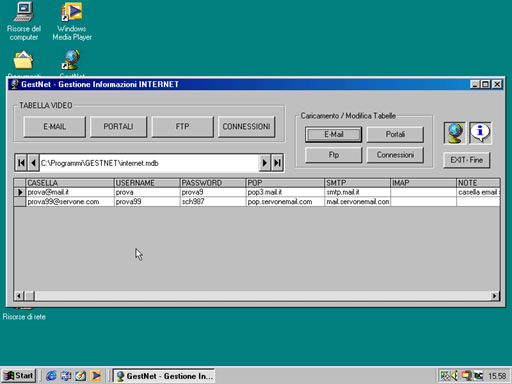Viewport: 512px width, 384px height.
Task: Click grid scrollbar left arrow
Action: pos(19,296)
